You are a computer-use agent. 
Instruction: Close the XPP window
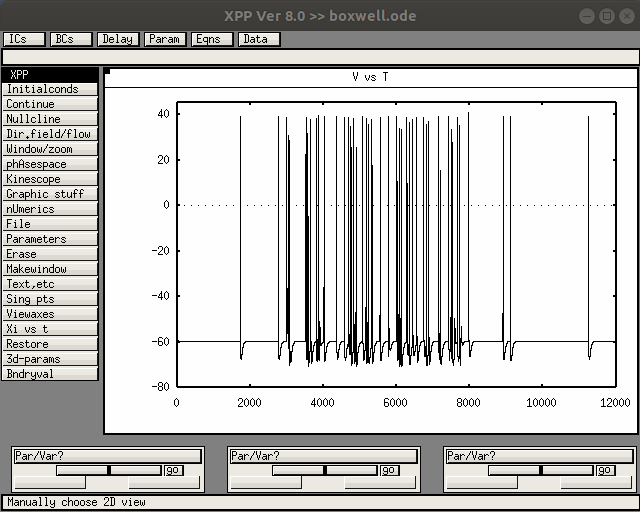click(627, 16)
